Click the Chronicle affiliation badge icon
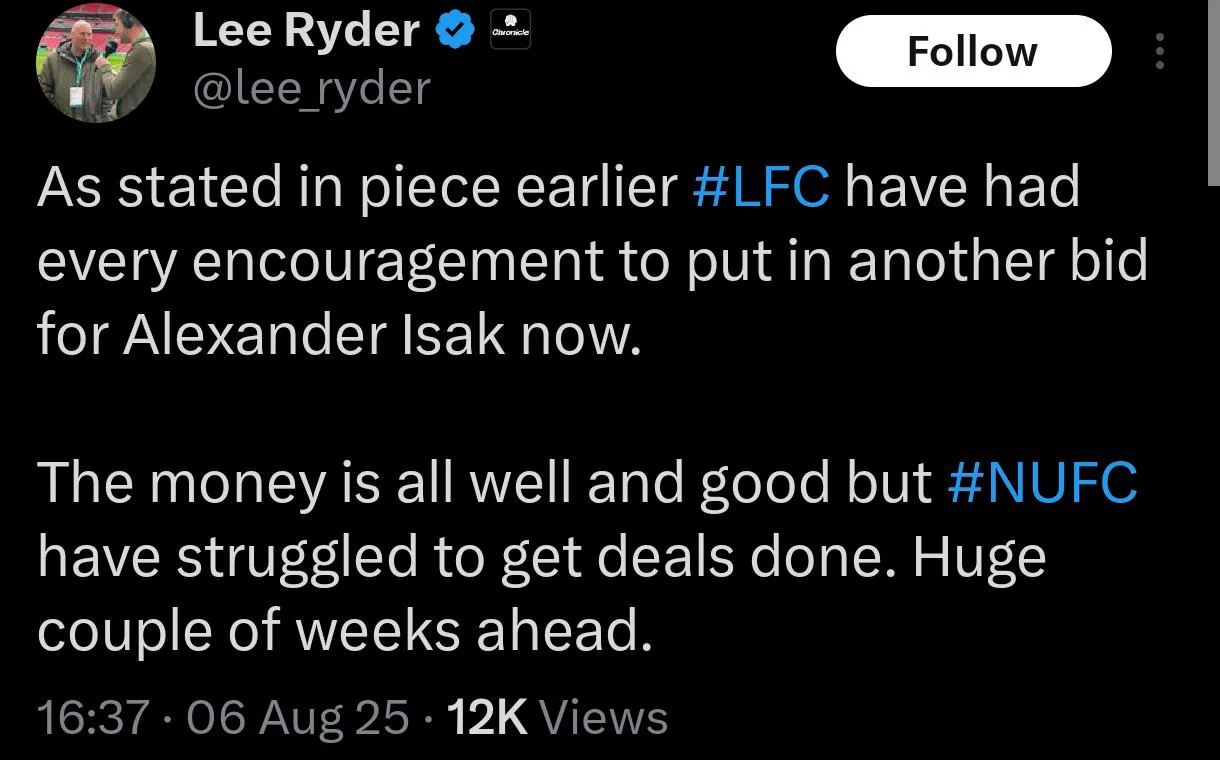Viewport: 1220px width, 760px height. point(511,31)
